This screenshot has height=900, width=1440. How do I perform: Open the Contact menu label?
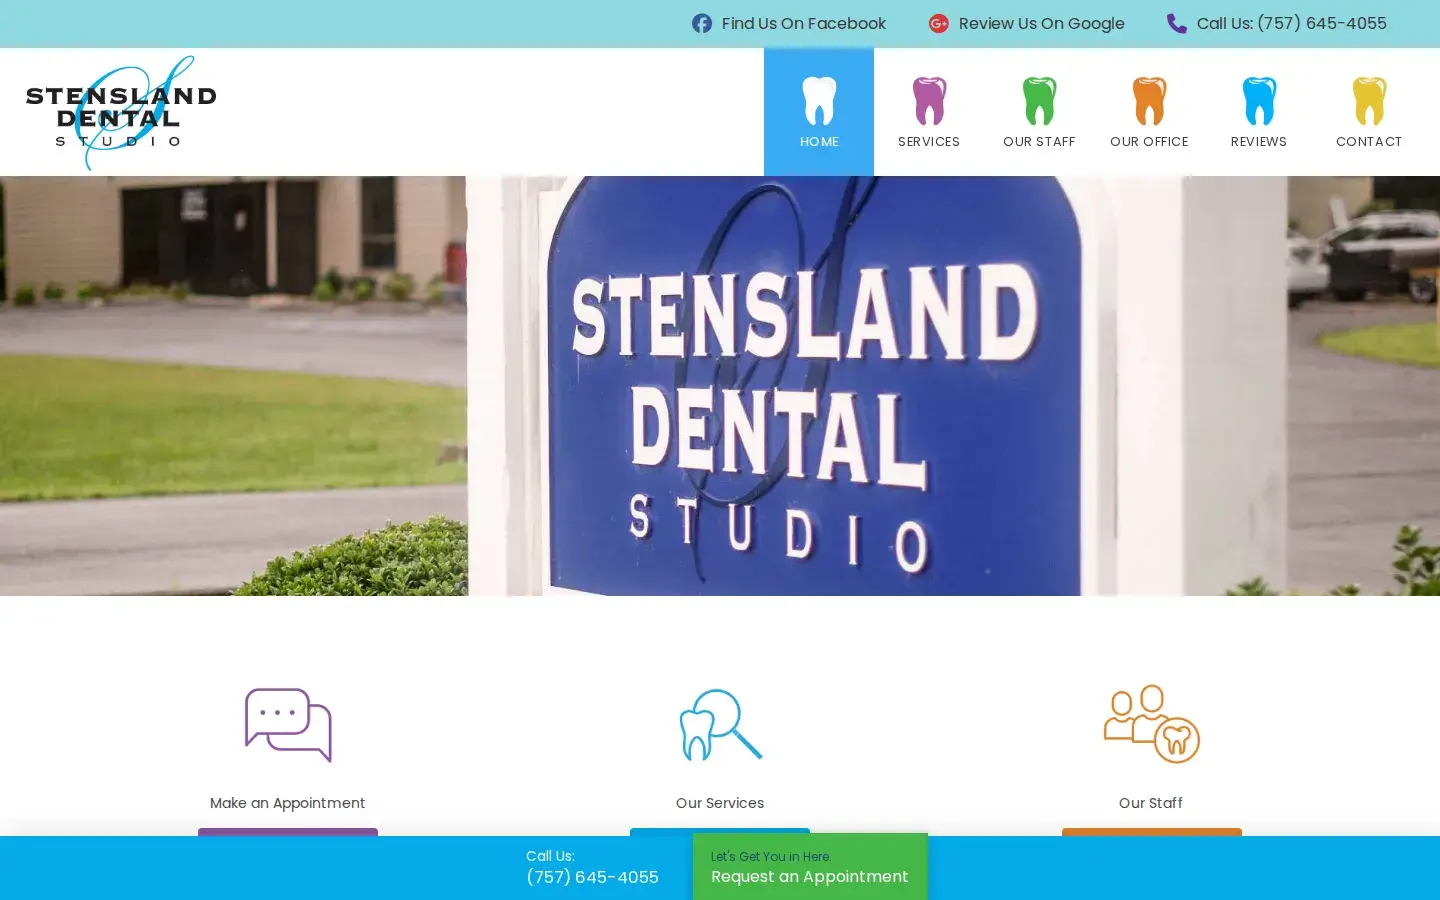tap(1369, 142)
